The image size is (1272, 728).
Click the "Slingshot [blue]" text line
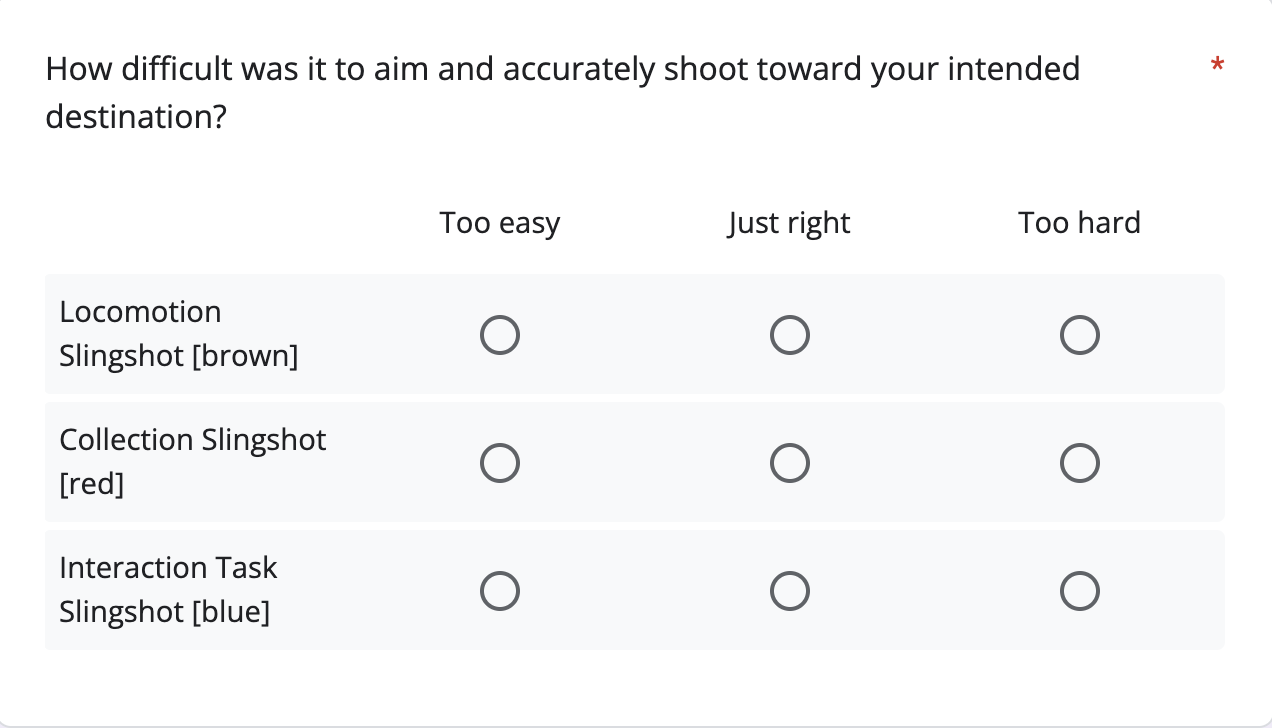(x=165, y=612)
